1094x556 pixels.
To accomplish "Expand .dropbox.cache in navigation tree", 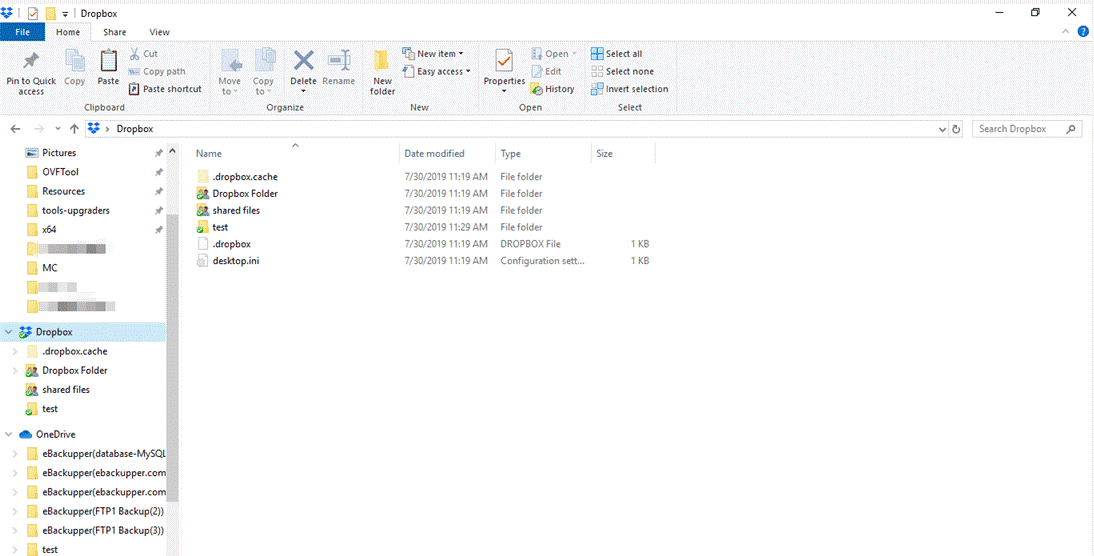I will pyautogui.click(x=15, y=352).
